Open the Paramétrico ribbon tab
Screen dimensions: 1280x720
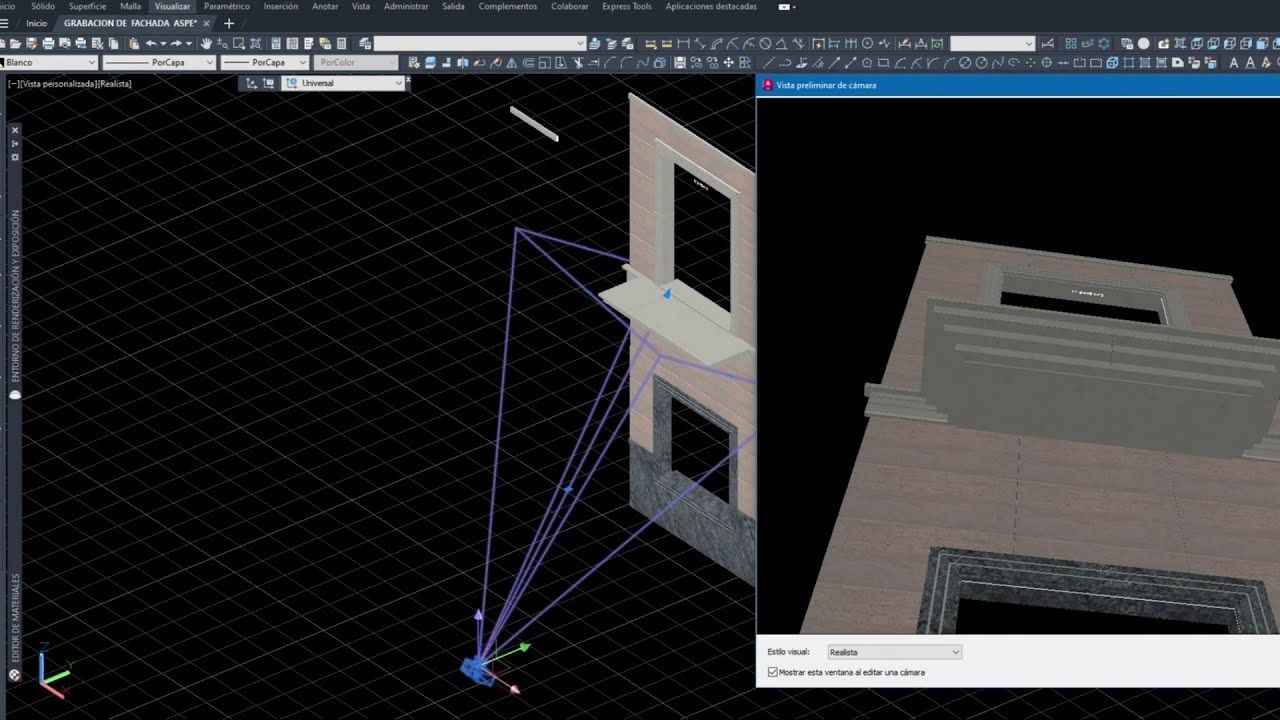coord(227,6)
